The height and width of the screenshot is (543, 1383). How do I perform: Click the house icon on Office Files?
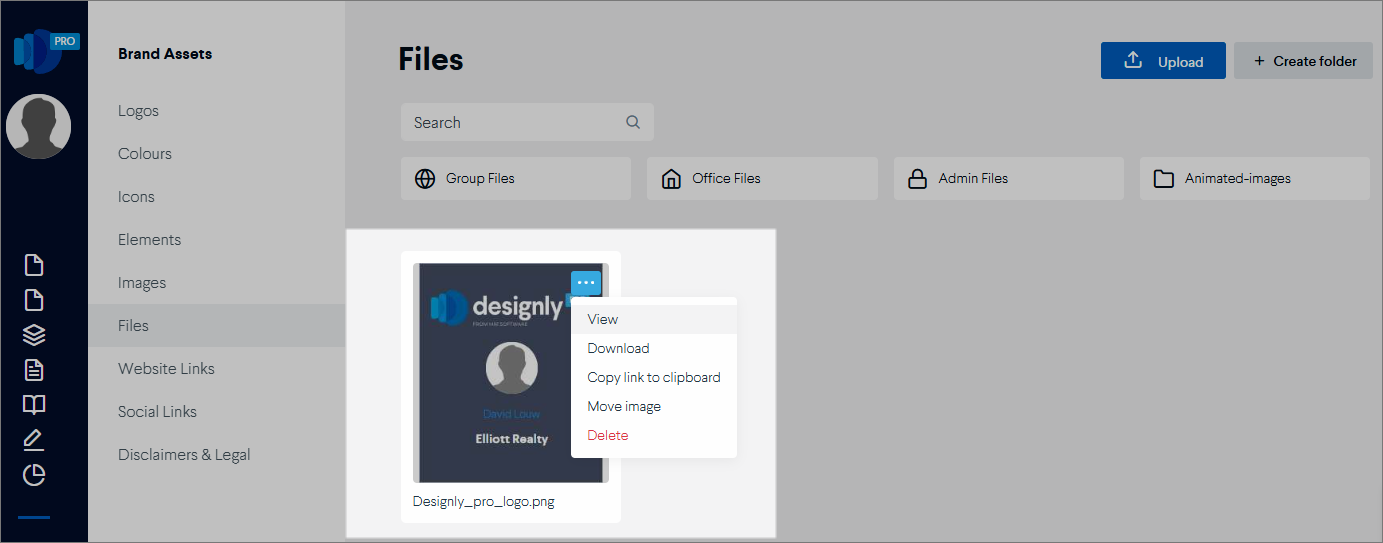(672, 179)
